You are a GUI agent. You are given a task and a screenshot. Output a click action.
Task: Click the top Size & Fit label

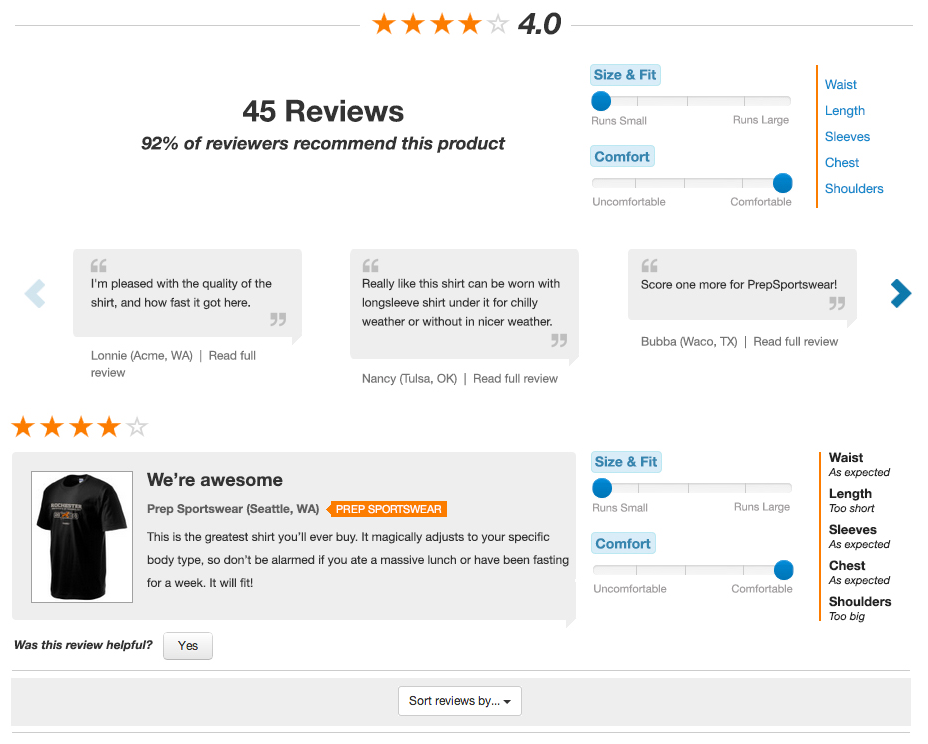[x=625, y=75]
